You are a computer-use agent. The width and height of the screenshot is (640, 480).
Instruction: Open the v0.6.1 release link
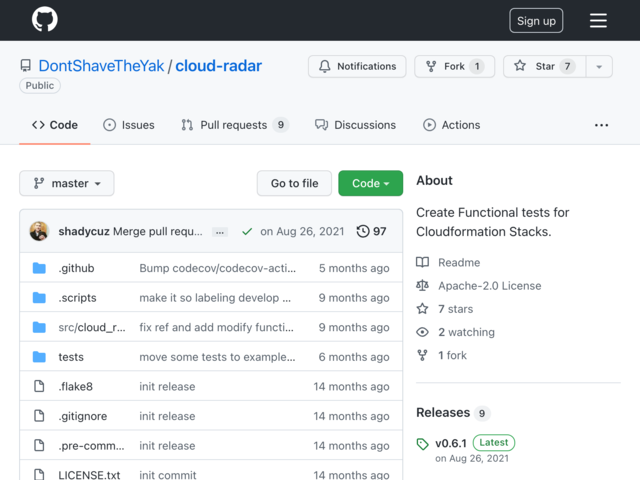point(451,443)
